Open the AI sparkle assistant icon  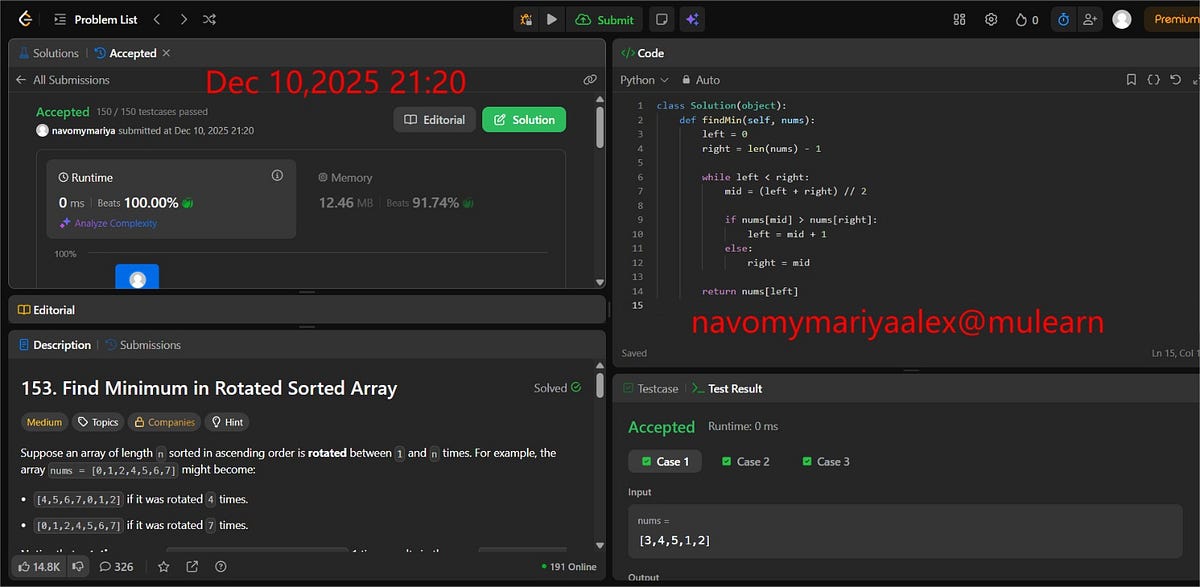tap(691, 19)
